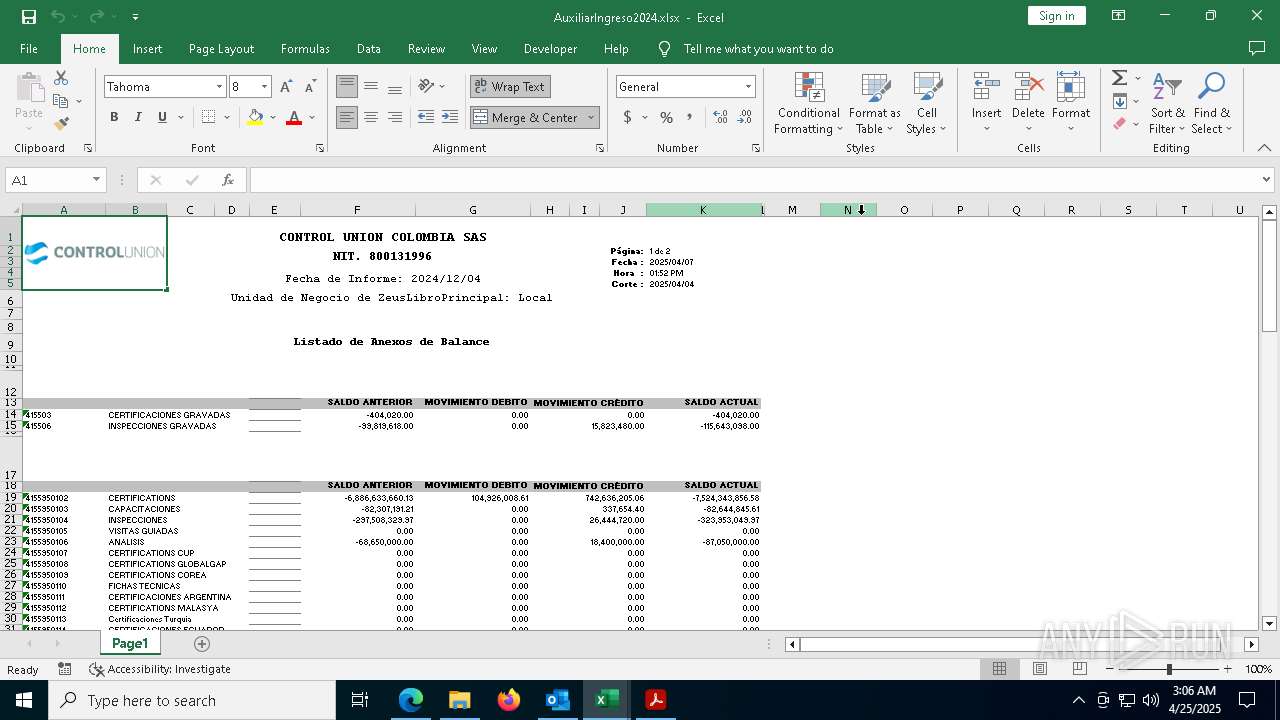Click the Copy icon
Viewport: 1280px width, 720px height.
61,101
